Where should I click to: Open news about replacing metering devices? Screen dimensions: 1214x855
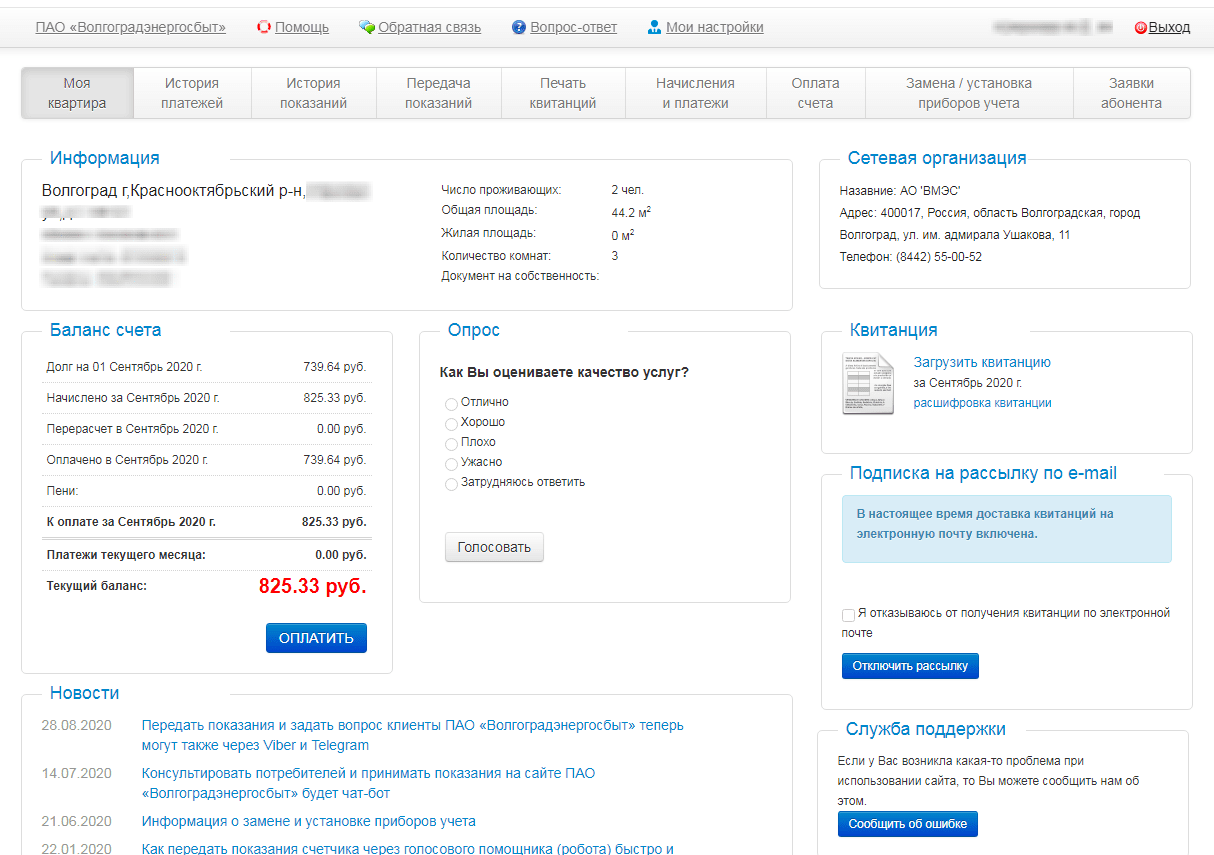[x=308, y=821]
